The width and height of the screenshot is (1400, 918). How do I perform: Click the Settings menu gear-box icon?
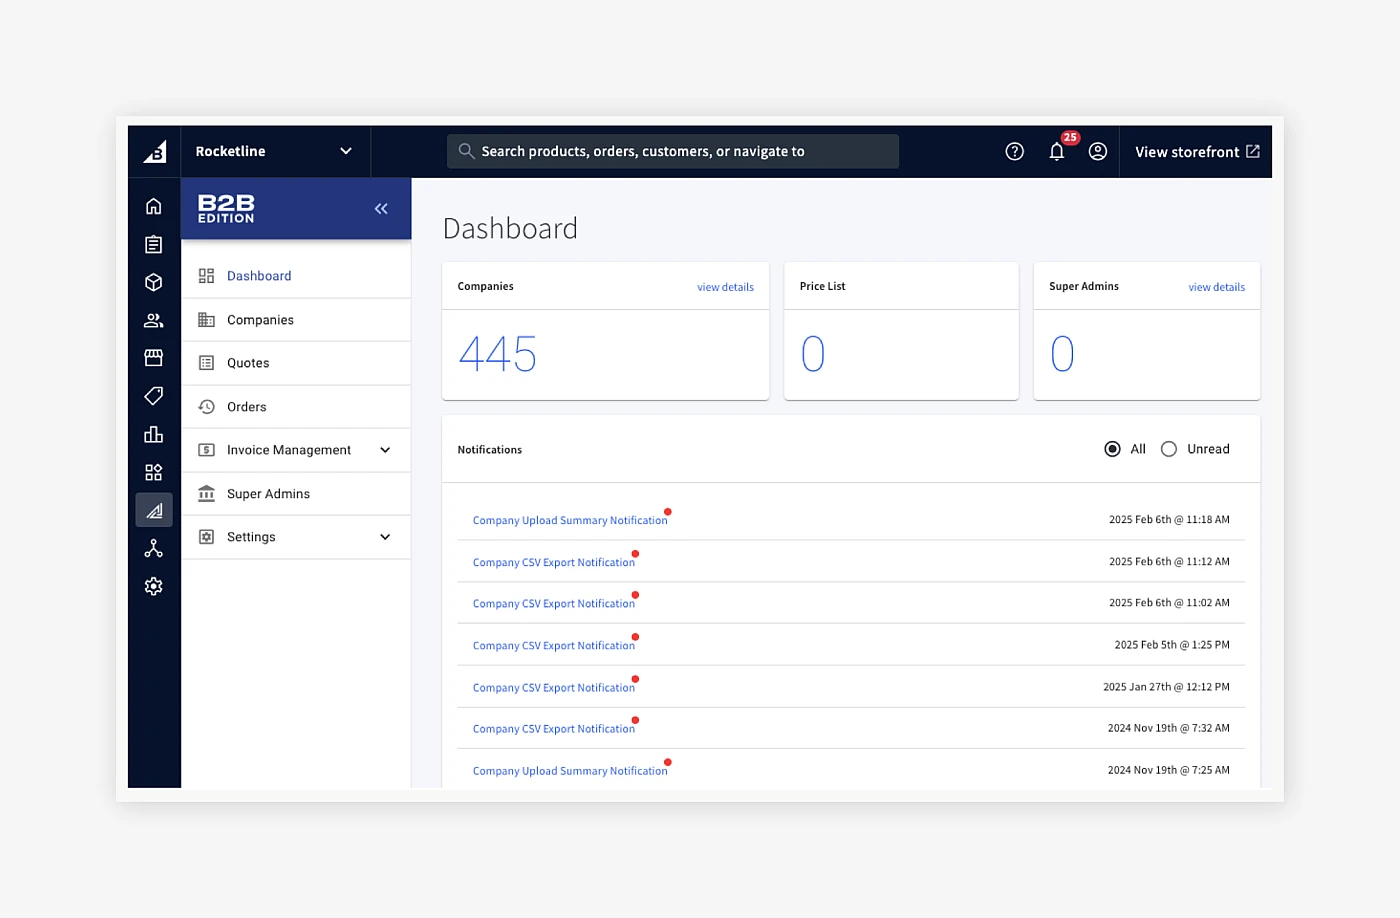point(206,537)
